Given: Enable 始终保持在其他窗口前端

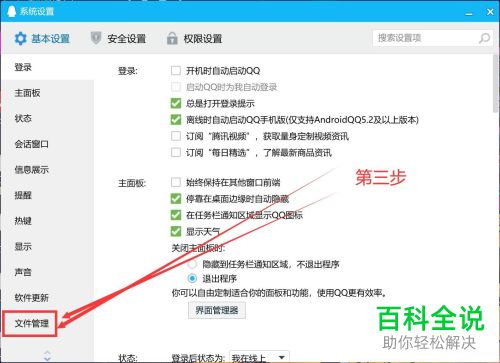Looking at the screenshot, I should tap(176, 182).
